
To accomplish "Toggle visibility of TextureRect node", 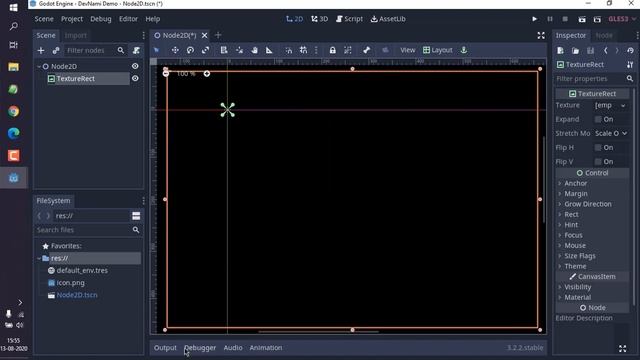I will (135, 78).
